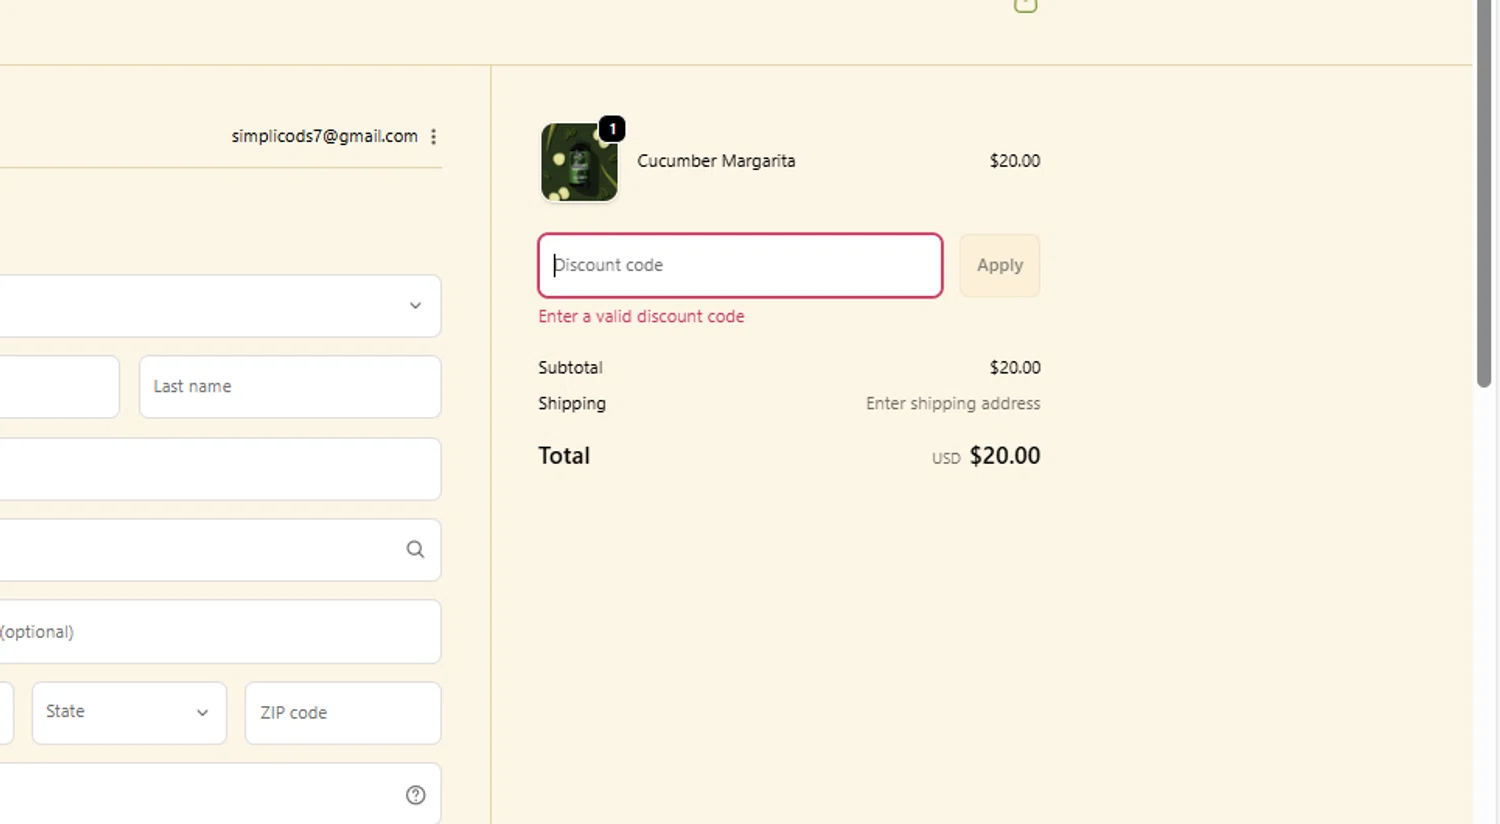Viewport: 1500px width, 824px height.
Task: Focus the Discount code field
Action: 740,265
